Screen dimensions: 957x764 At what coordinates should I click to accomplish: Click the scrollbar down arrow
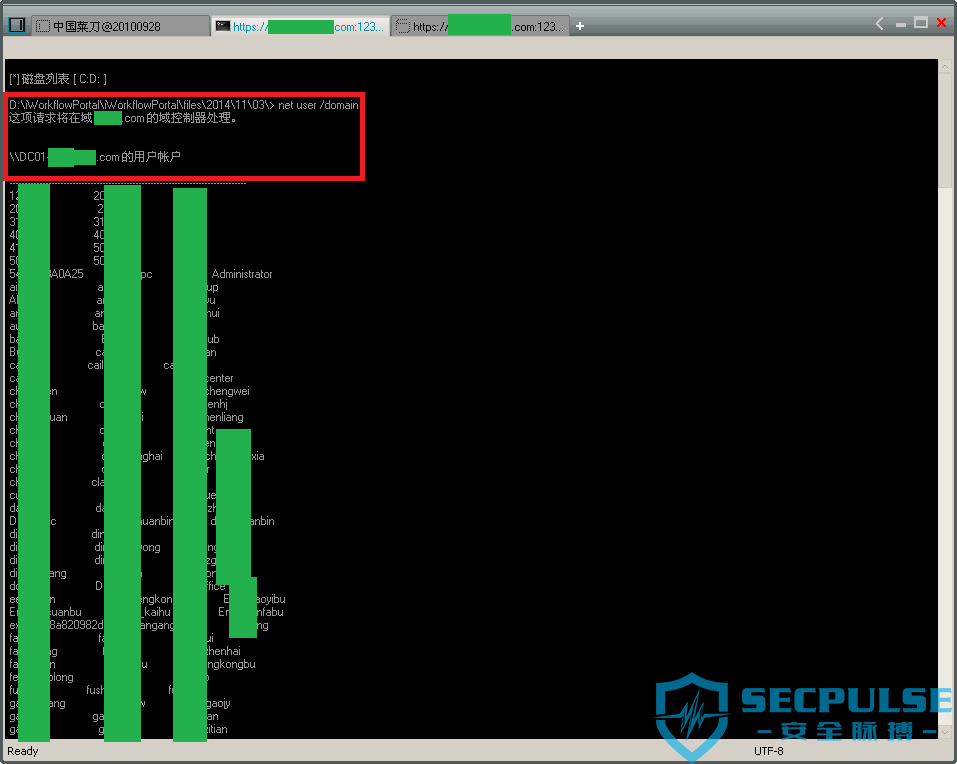click(945, 732)
